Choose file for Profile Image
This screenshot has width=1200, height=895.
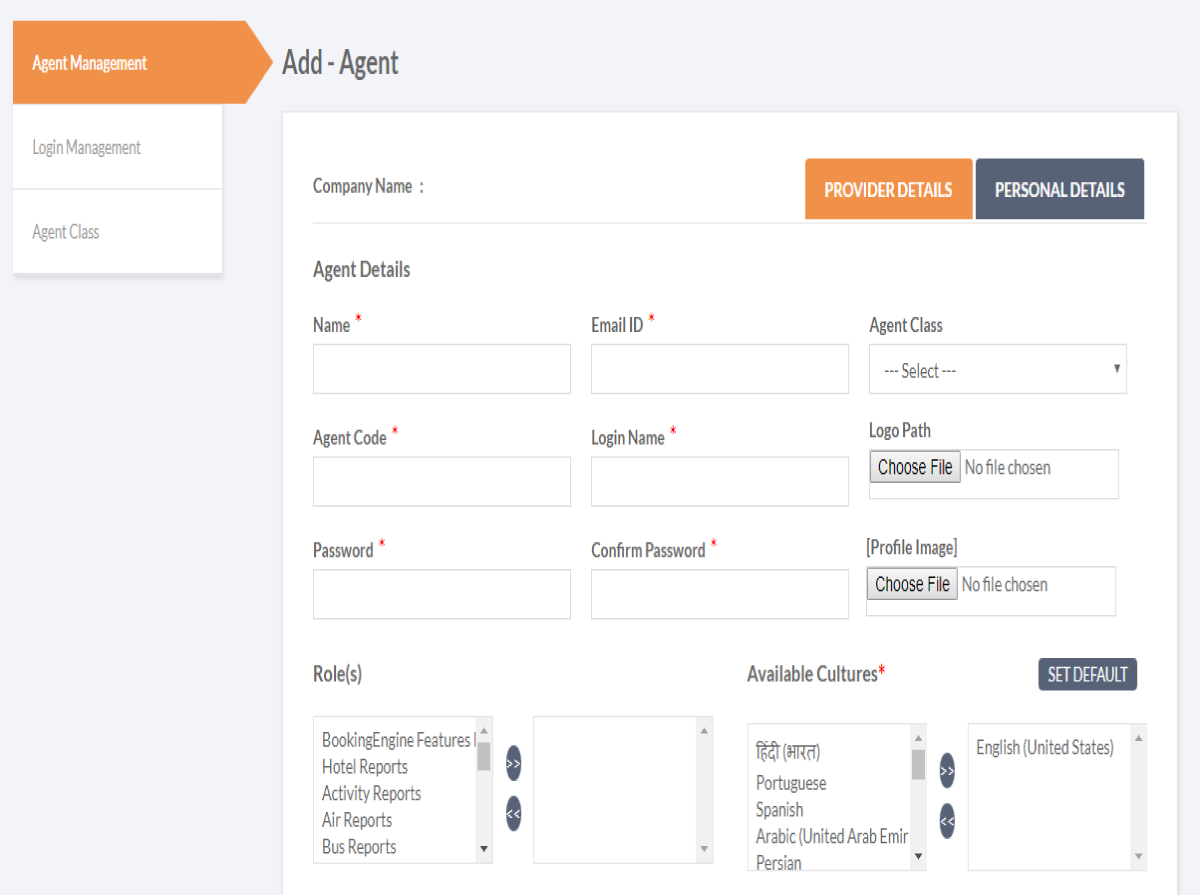912,584
